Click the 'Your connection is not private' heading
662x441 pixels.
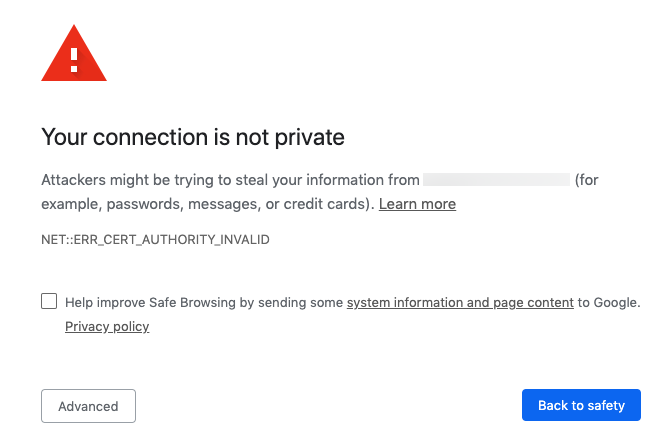click(x=193, y=137)
